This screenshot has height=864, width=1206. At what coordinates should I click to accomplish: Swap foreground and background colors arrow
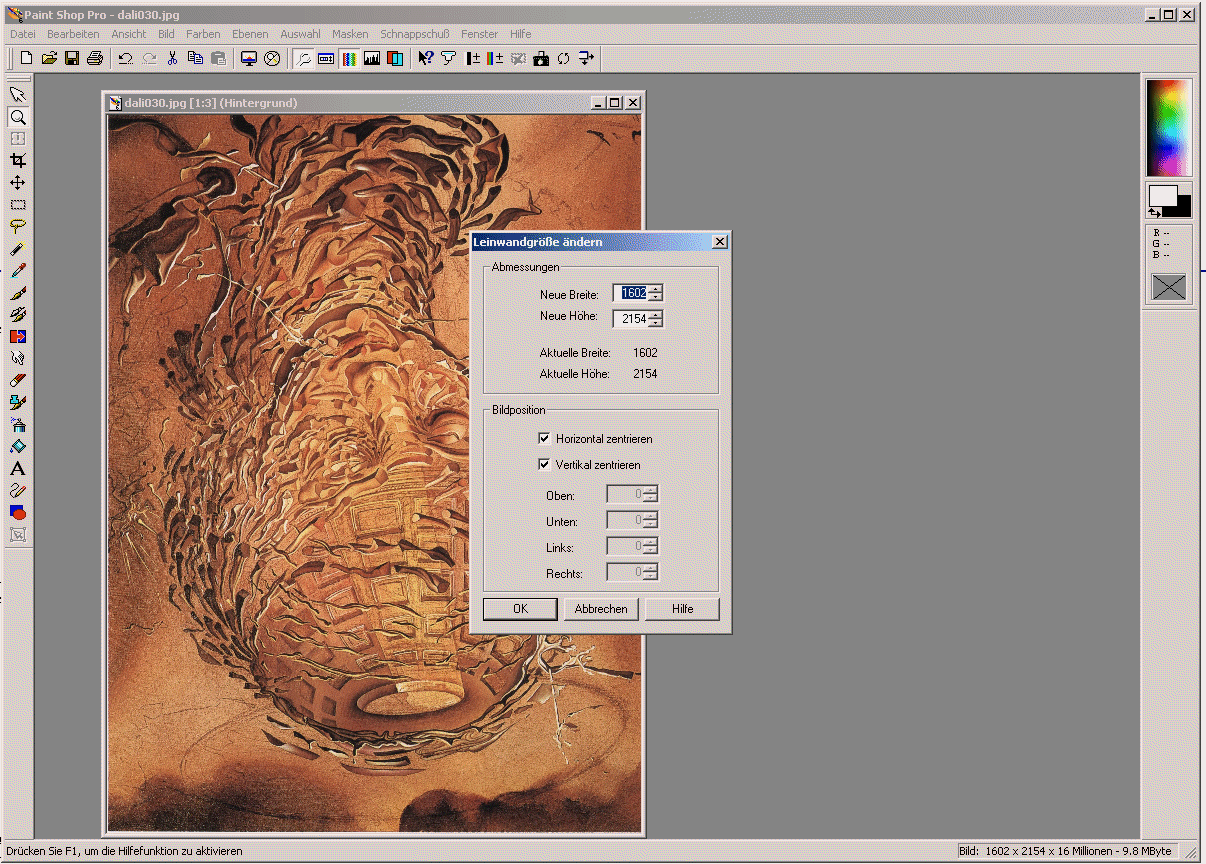click(1154, 212)
